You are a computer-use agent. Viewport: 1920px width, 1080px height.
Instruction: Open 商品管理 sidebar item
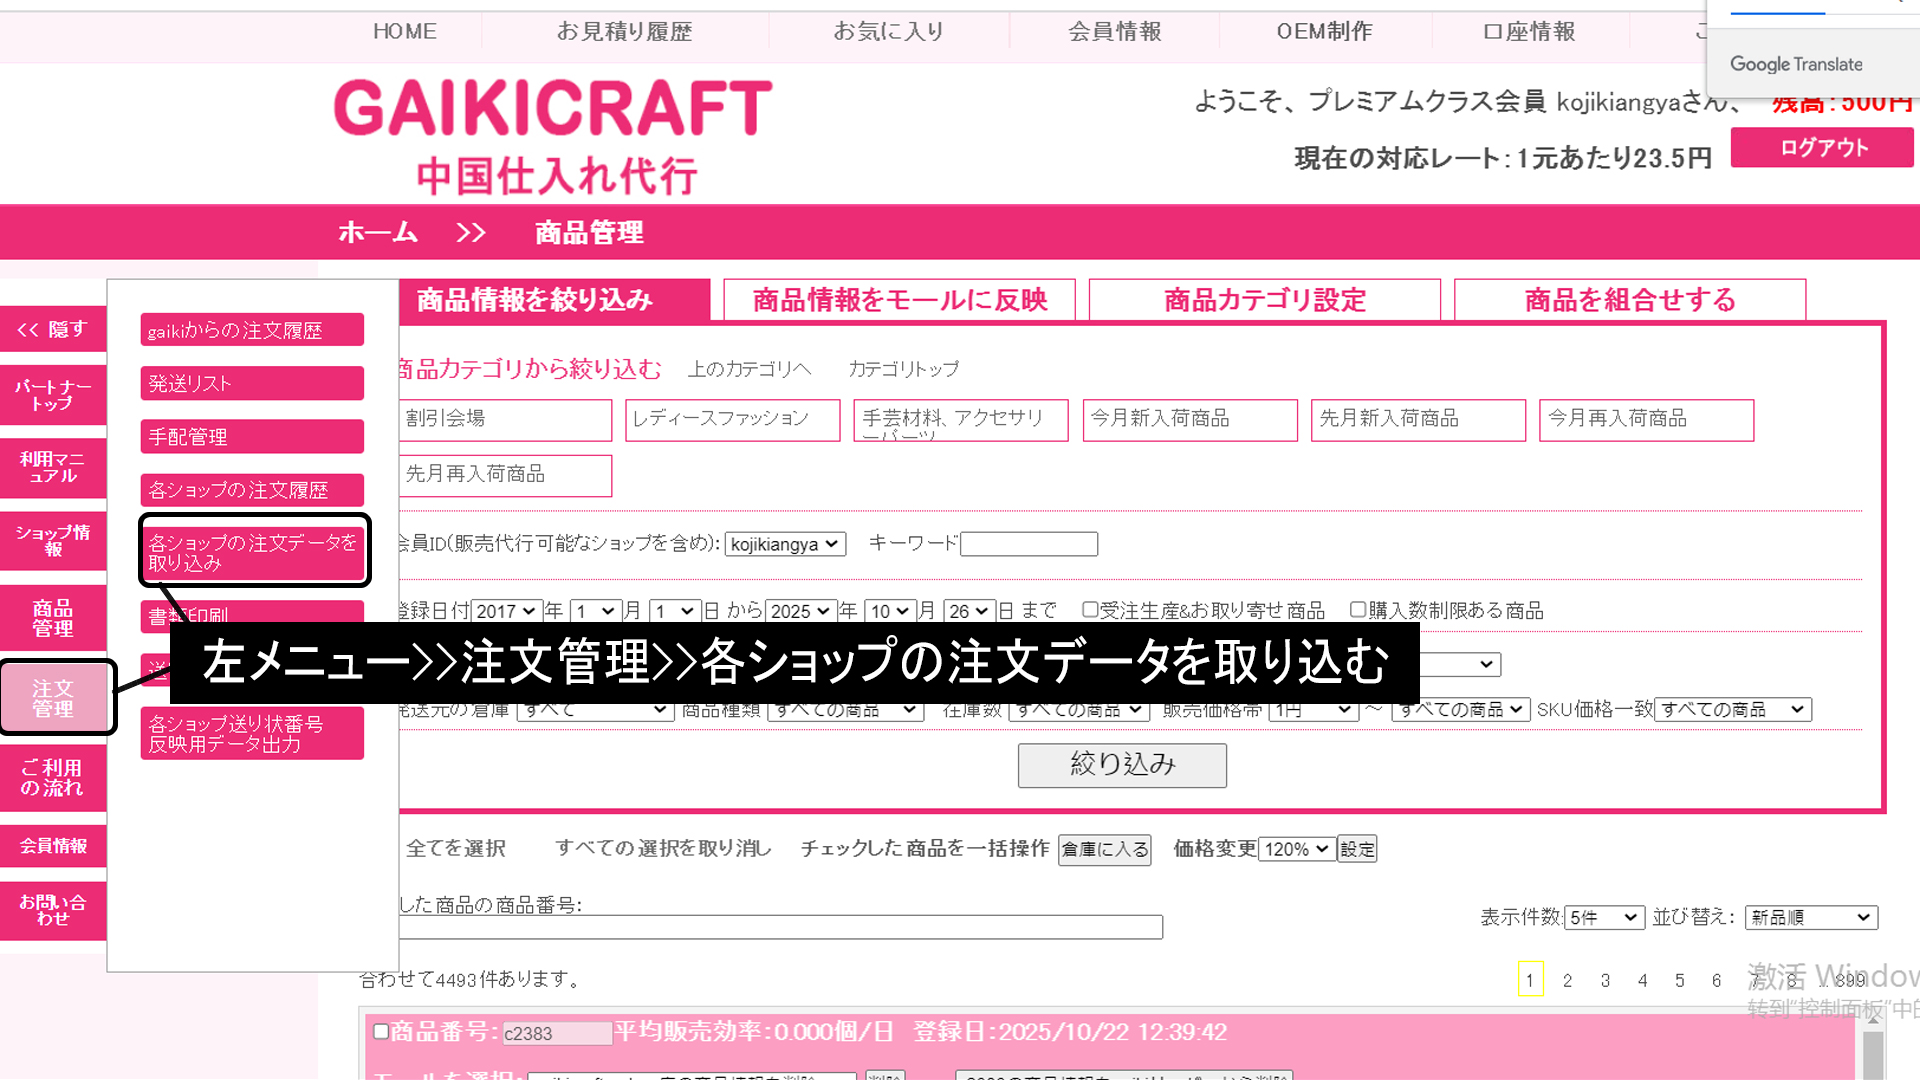(53, 618)
